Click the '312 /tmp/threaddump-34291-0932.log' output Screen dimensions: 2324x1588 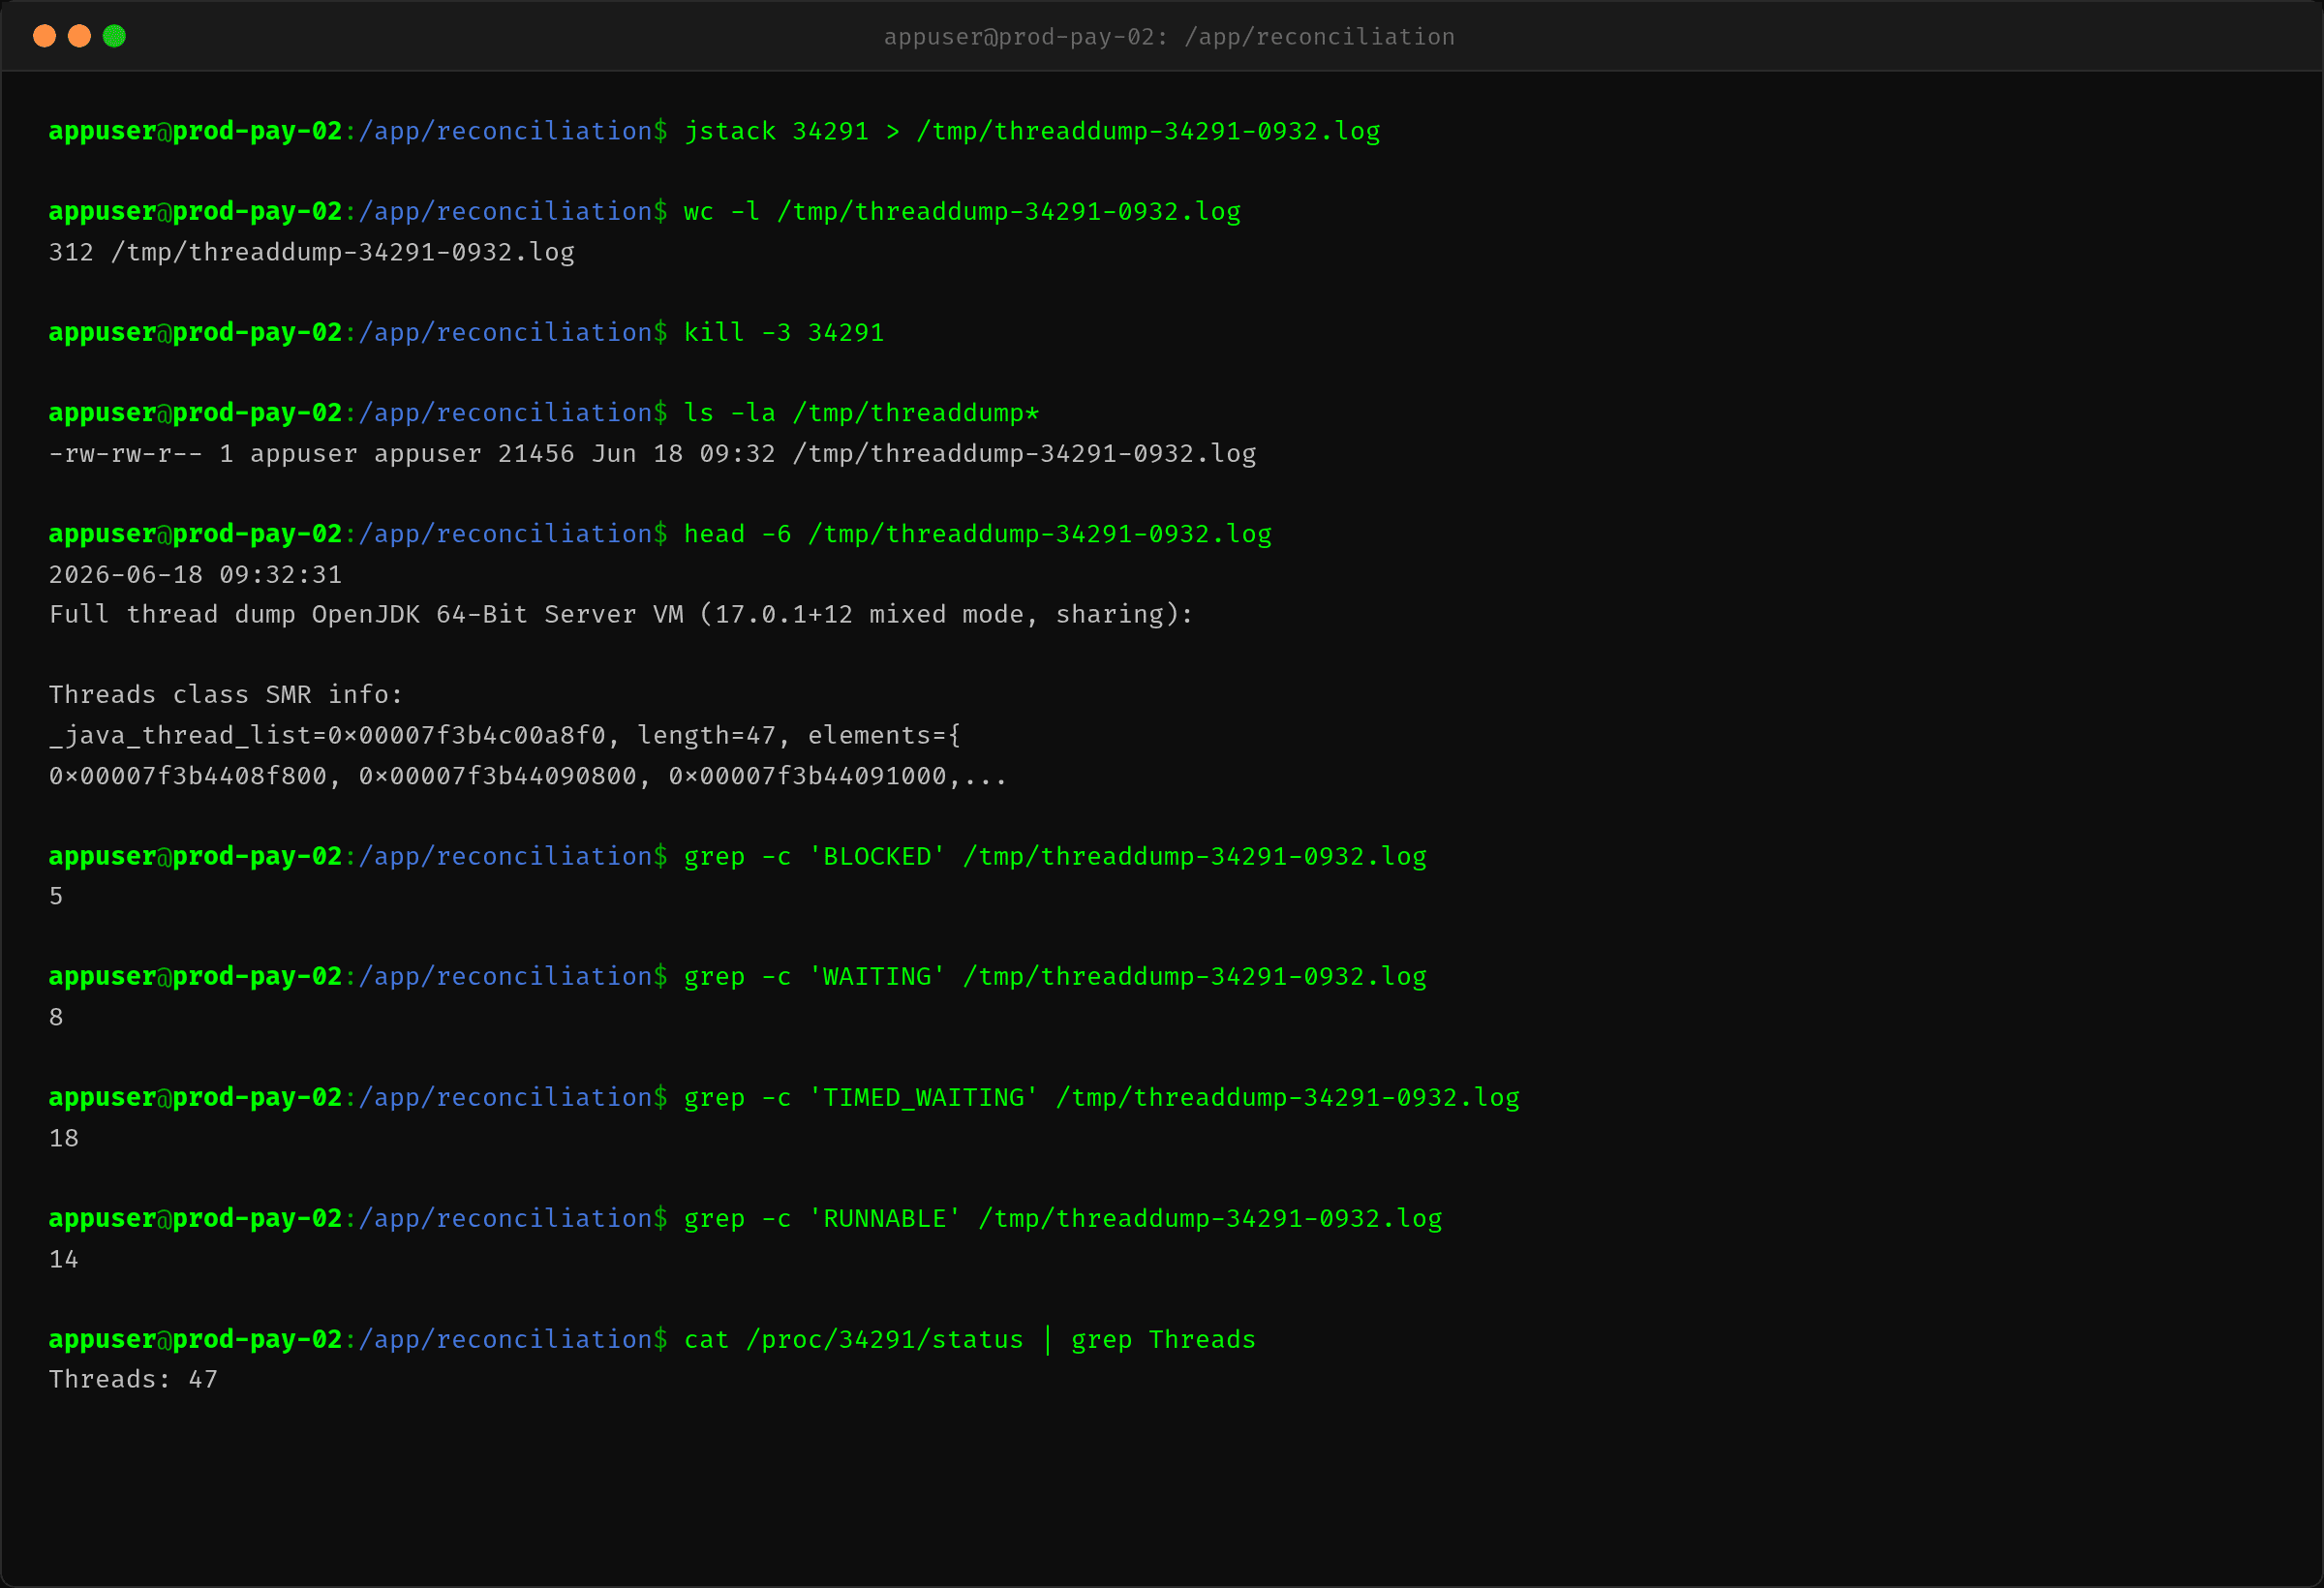[x=312, y=252]
